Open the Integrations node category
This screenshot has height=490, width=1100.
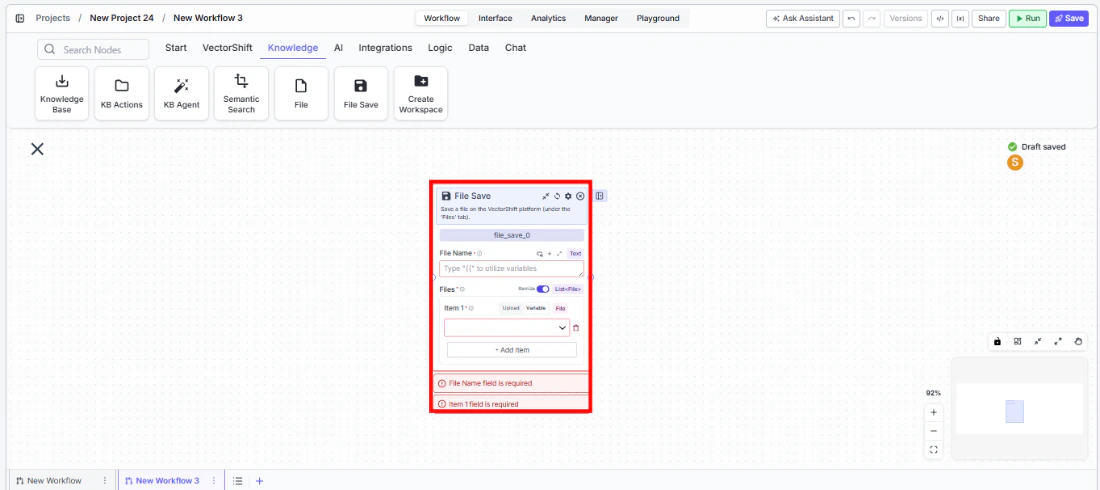click(385, 48)
